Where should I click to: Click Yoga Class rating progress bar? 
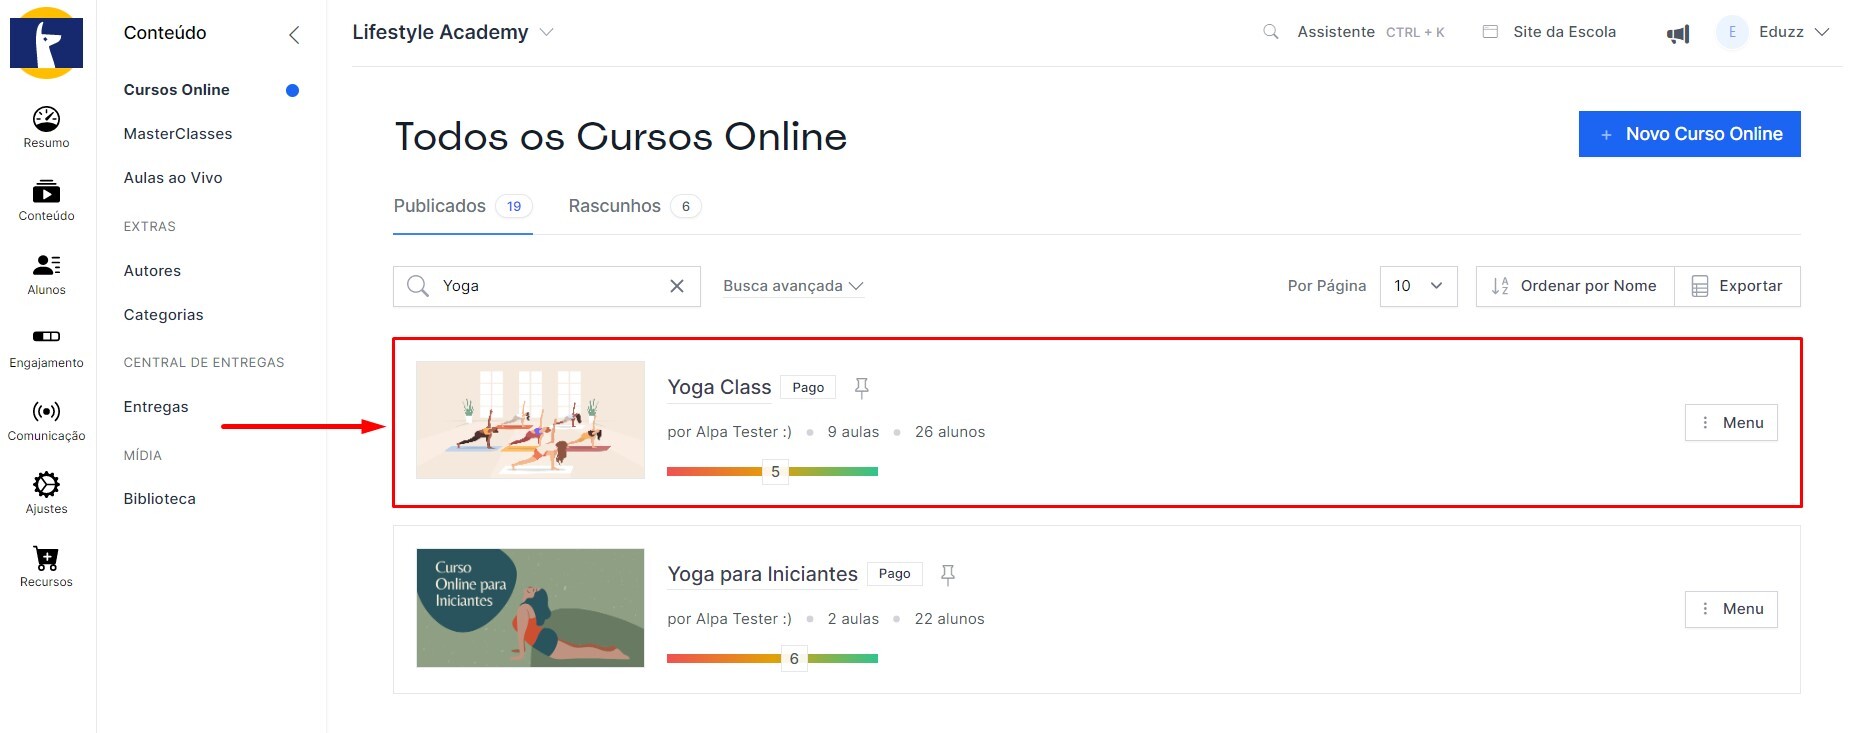click(x=772, y=471)
